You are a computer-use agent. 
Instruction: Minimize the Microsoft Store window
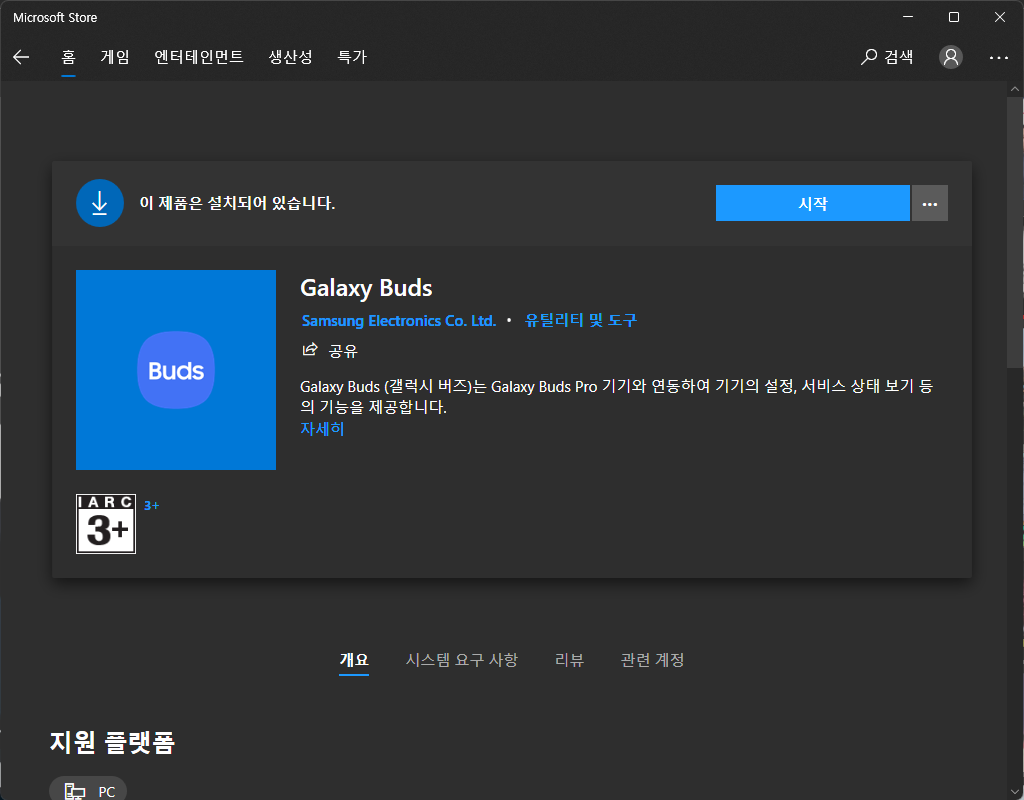[908, 17]
